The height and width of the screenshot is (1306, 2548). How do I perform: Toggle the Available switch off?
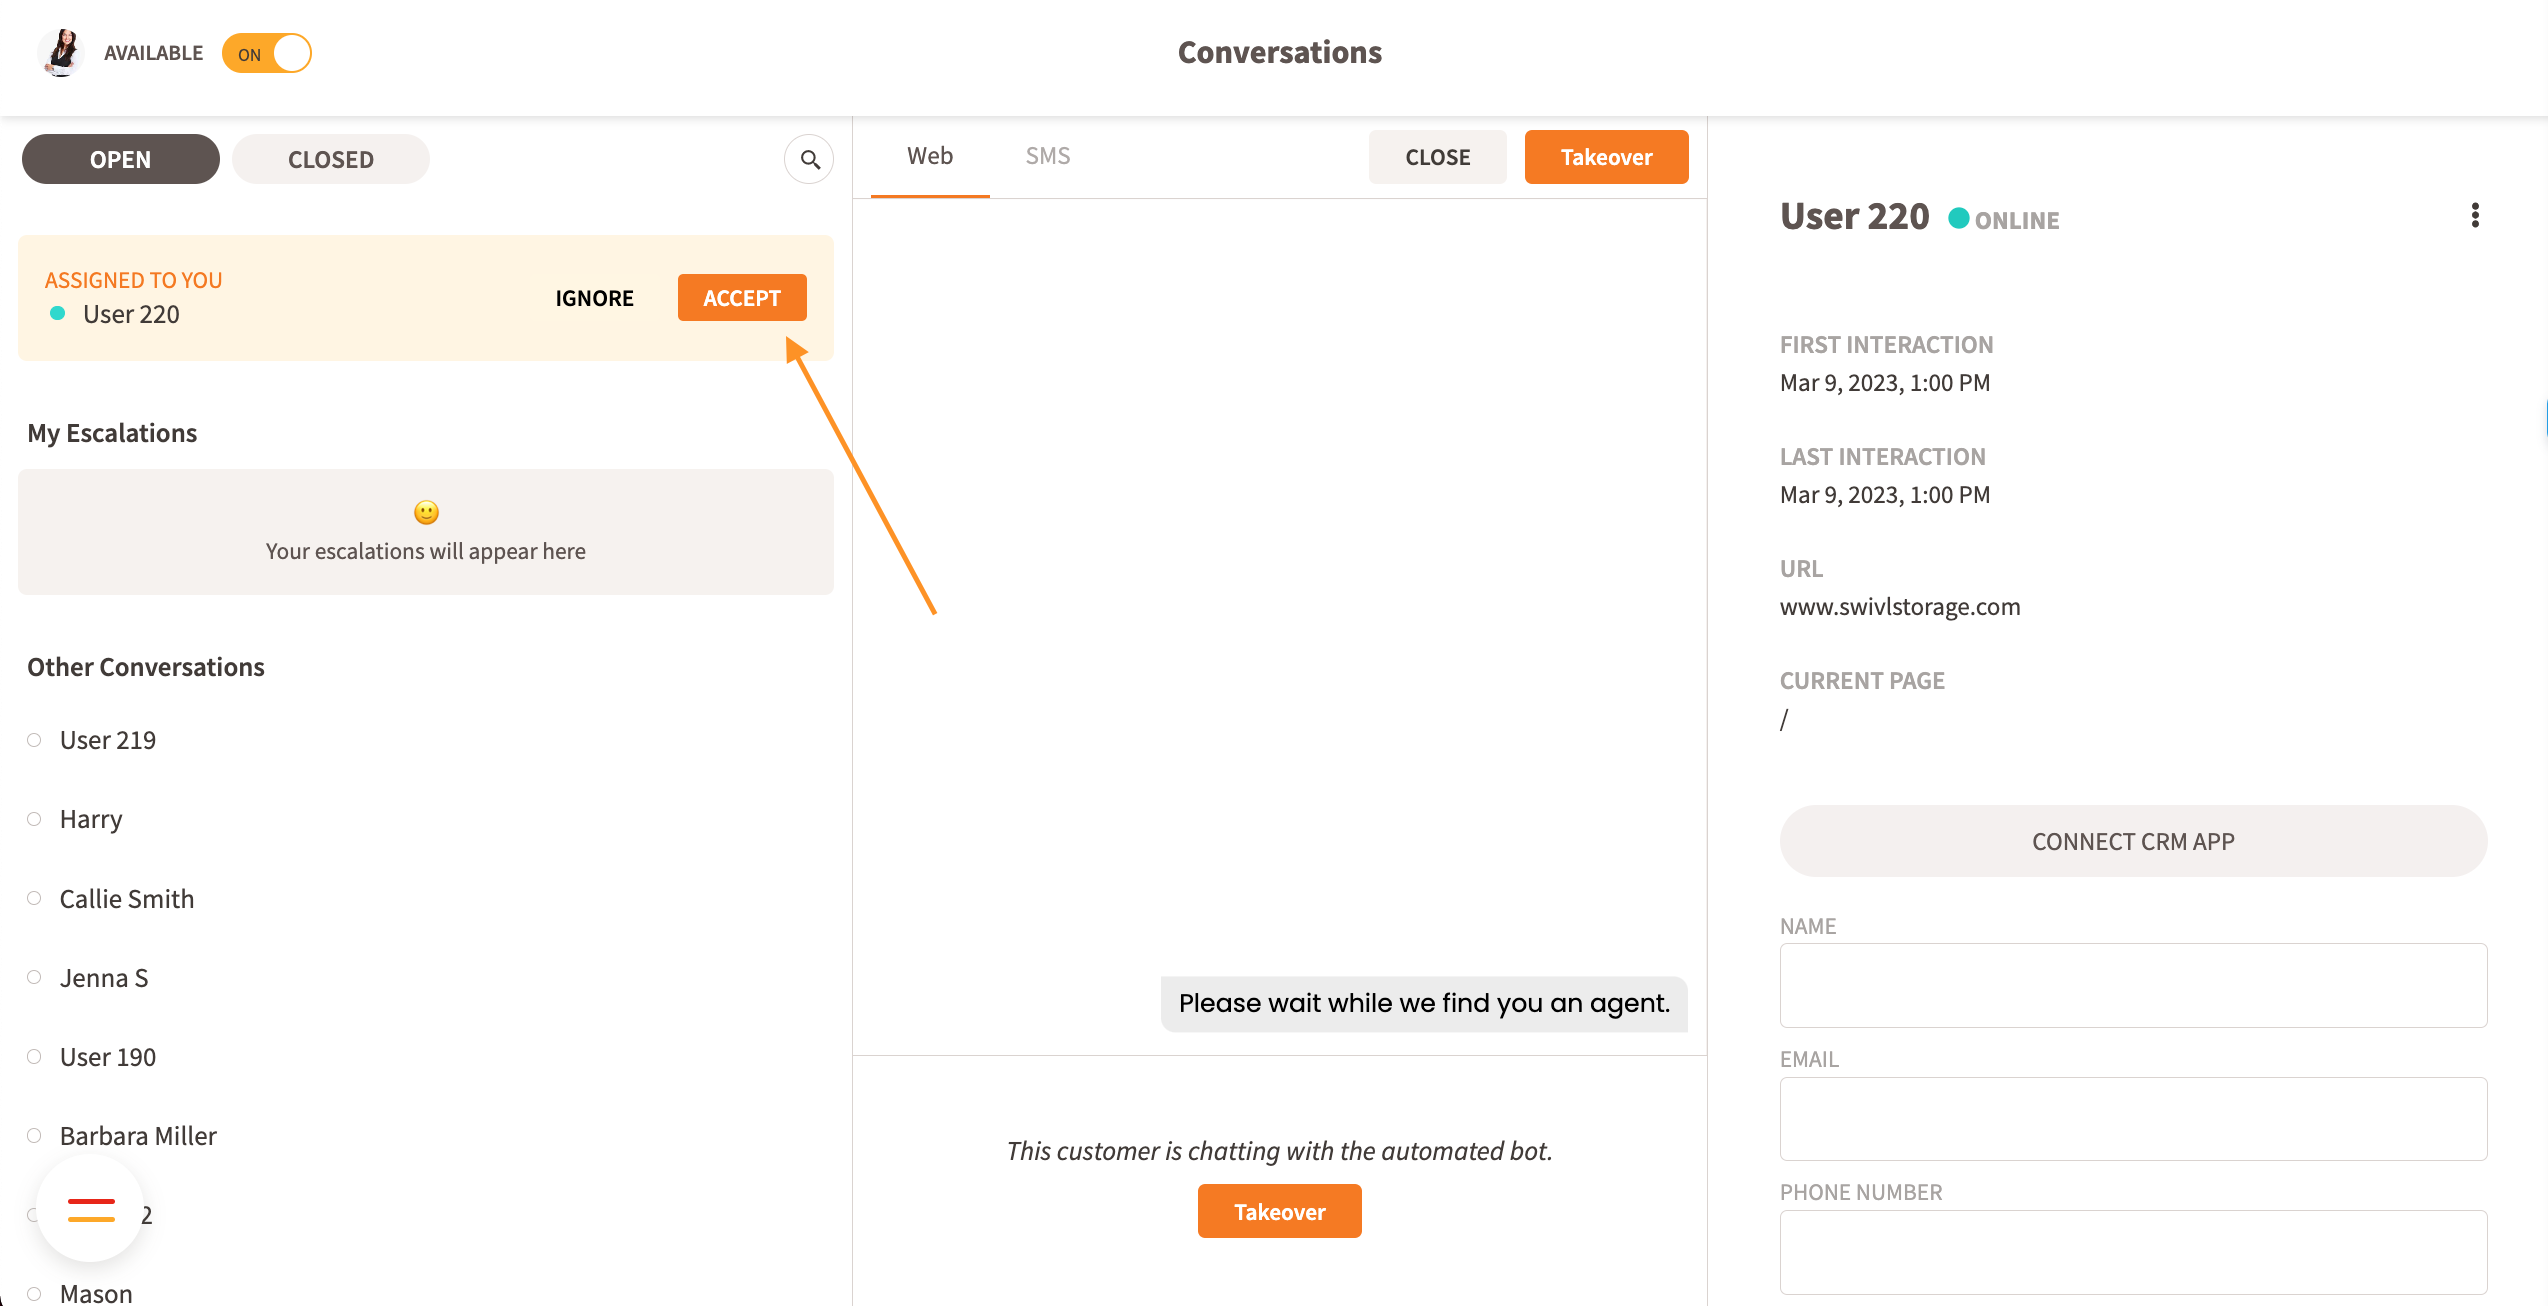pyautogui.click(x=267, y=54)
